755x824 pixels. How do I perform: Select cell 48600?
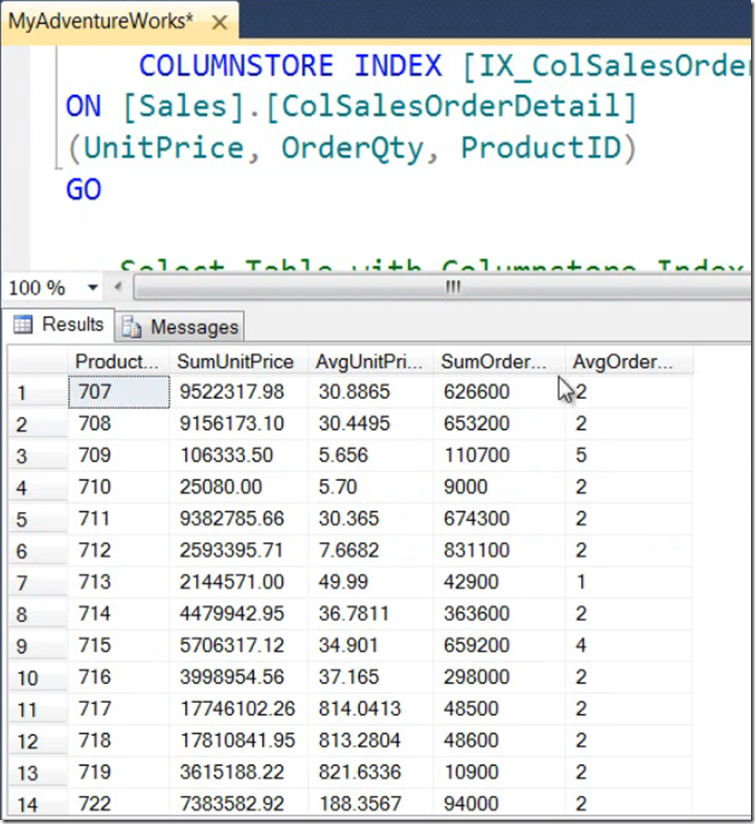coord(500,740)
